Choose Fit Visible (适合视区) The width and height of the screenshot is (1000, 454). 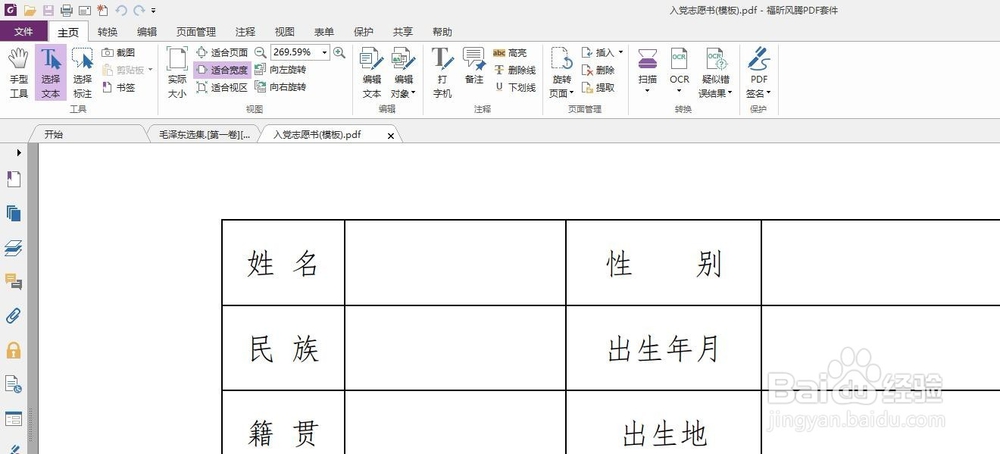click(x=222, y=87)
